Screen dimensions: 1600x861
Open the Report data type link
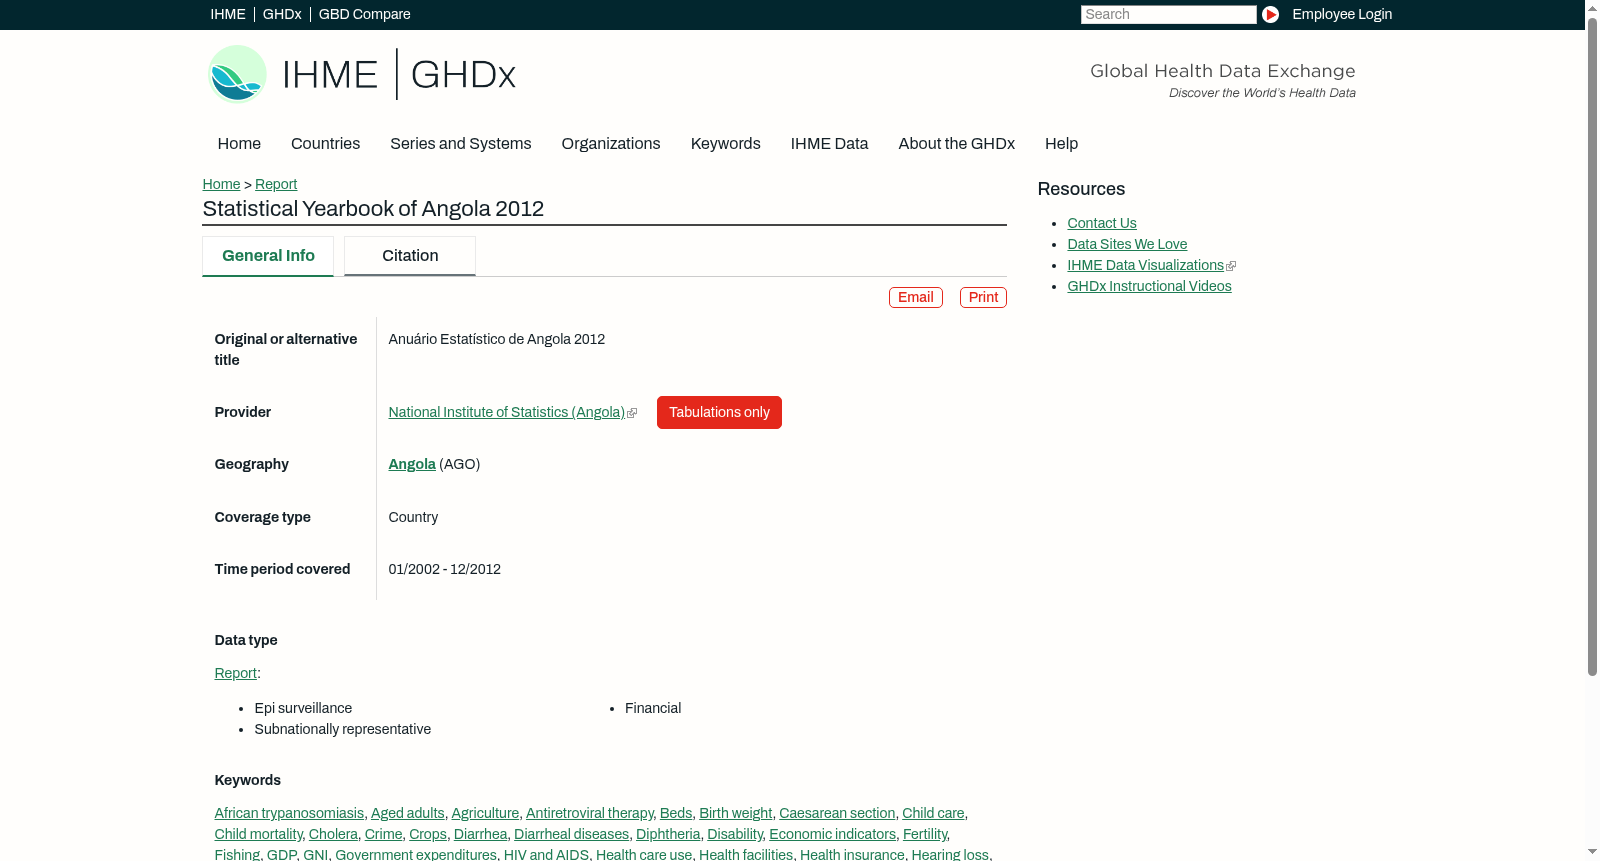pos(236,673)
